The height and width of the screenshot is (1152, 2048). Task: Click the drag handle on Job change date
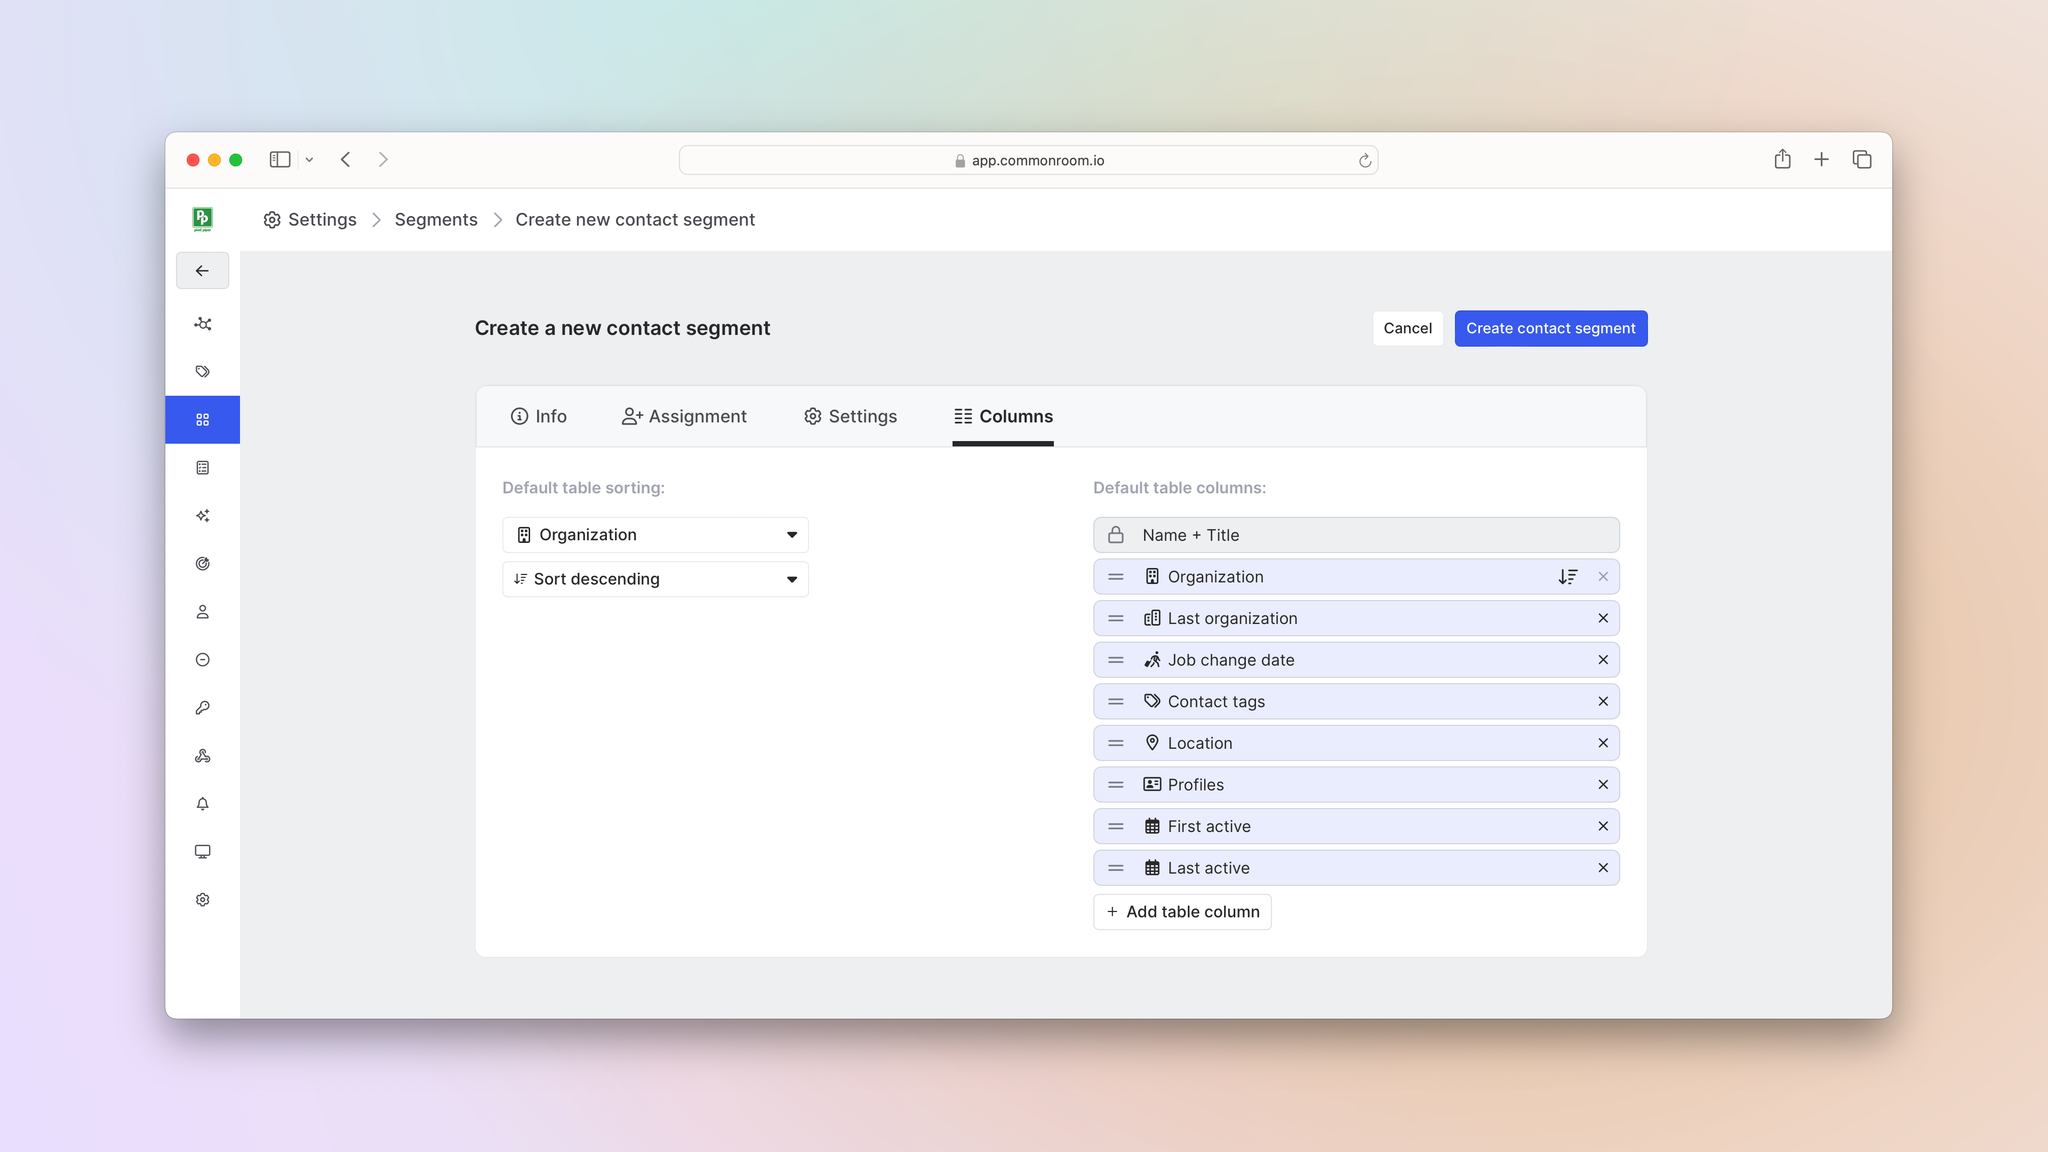tap(1116, 660)
